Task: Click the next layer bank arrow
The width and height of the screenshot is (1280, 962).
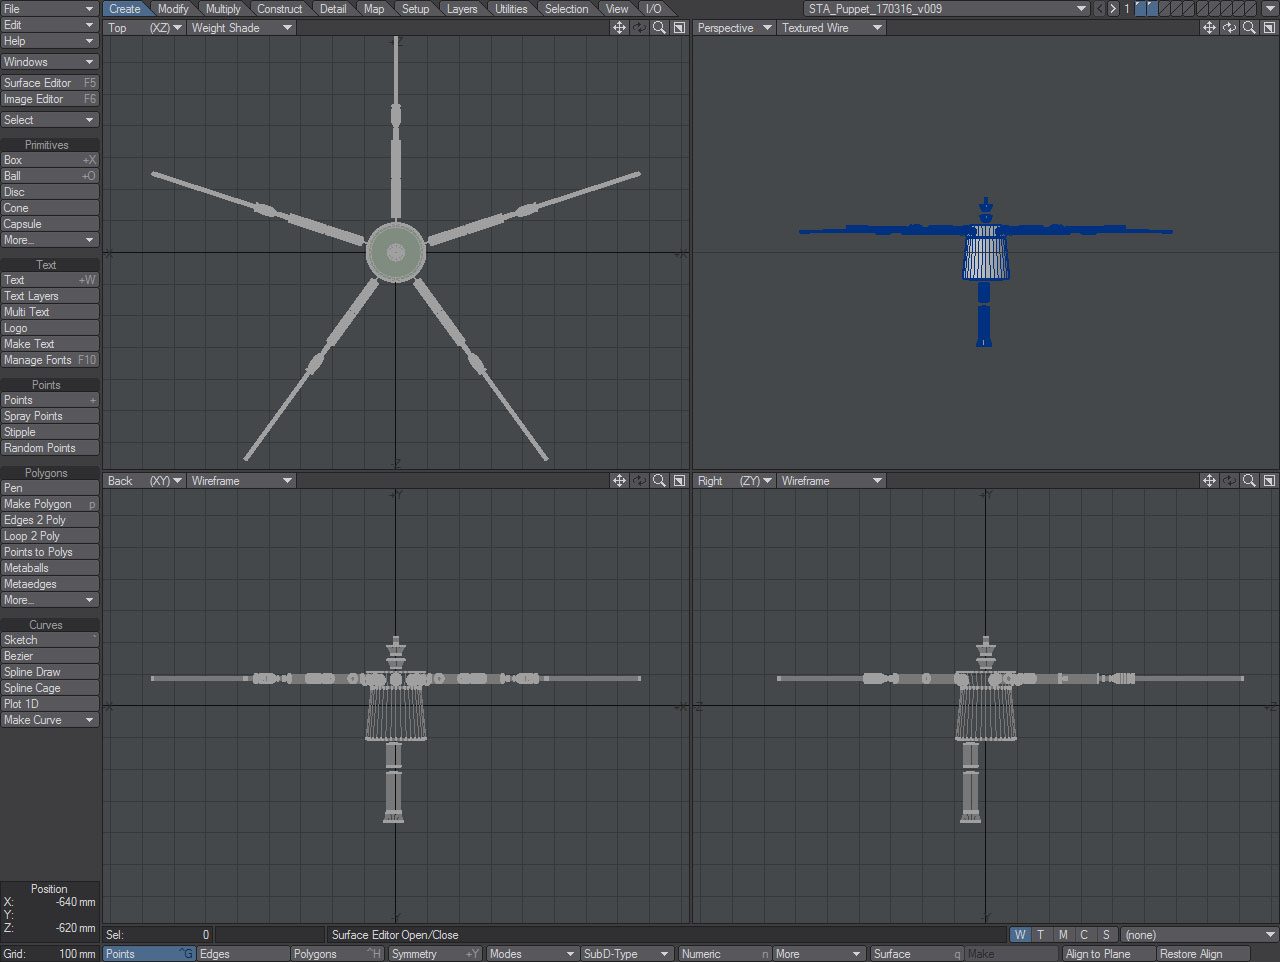Action: point(1111,8)
